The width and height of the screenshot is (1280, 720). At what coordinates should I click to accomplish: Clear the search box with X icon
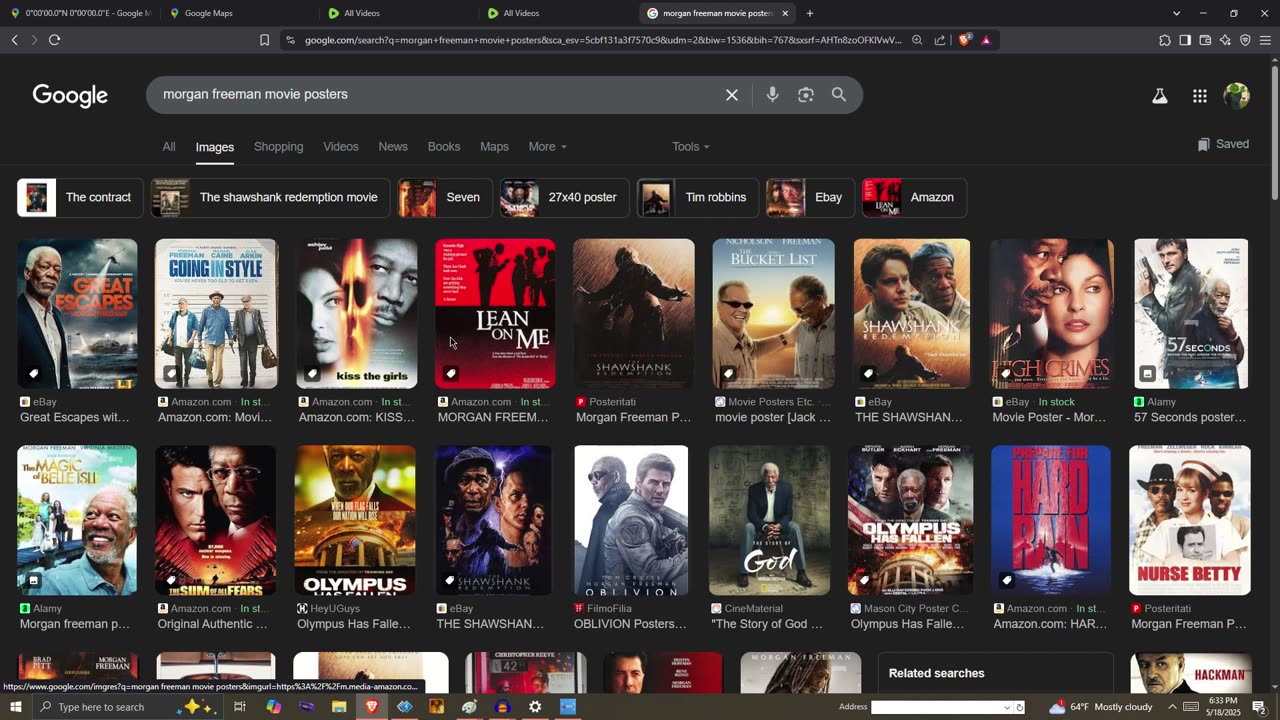click(x=732, y=95)
